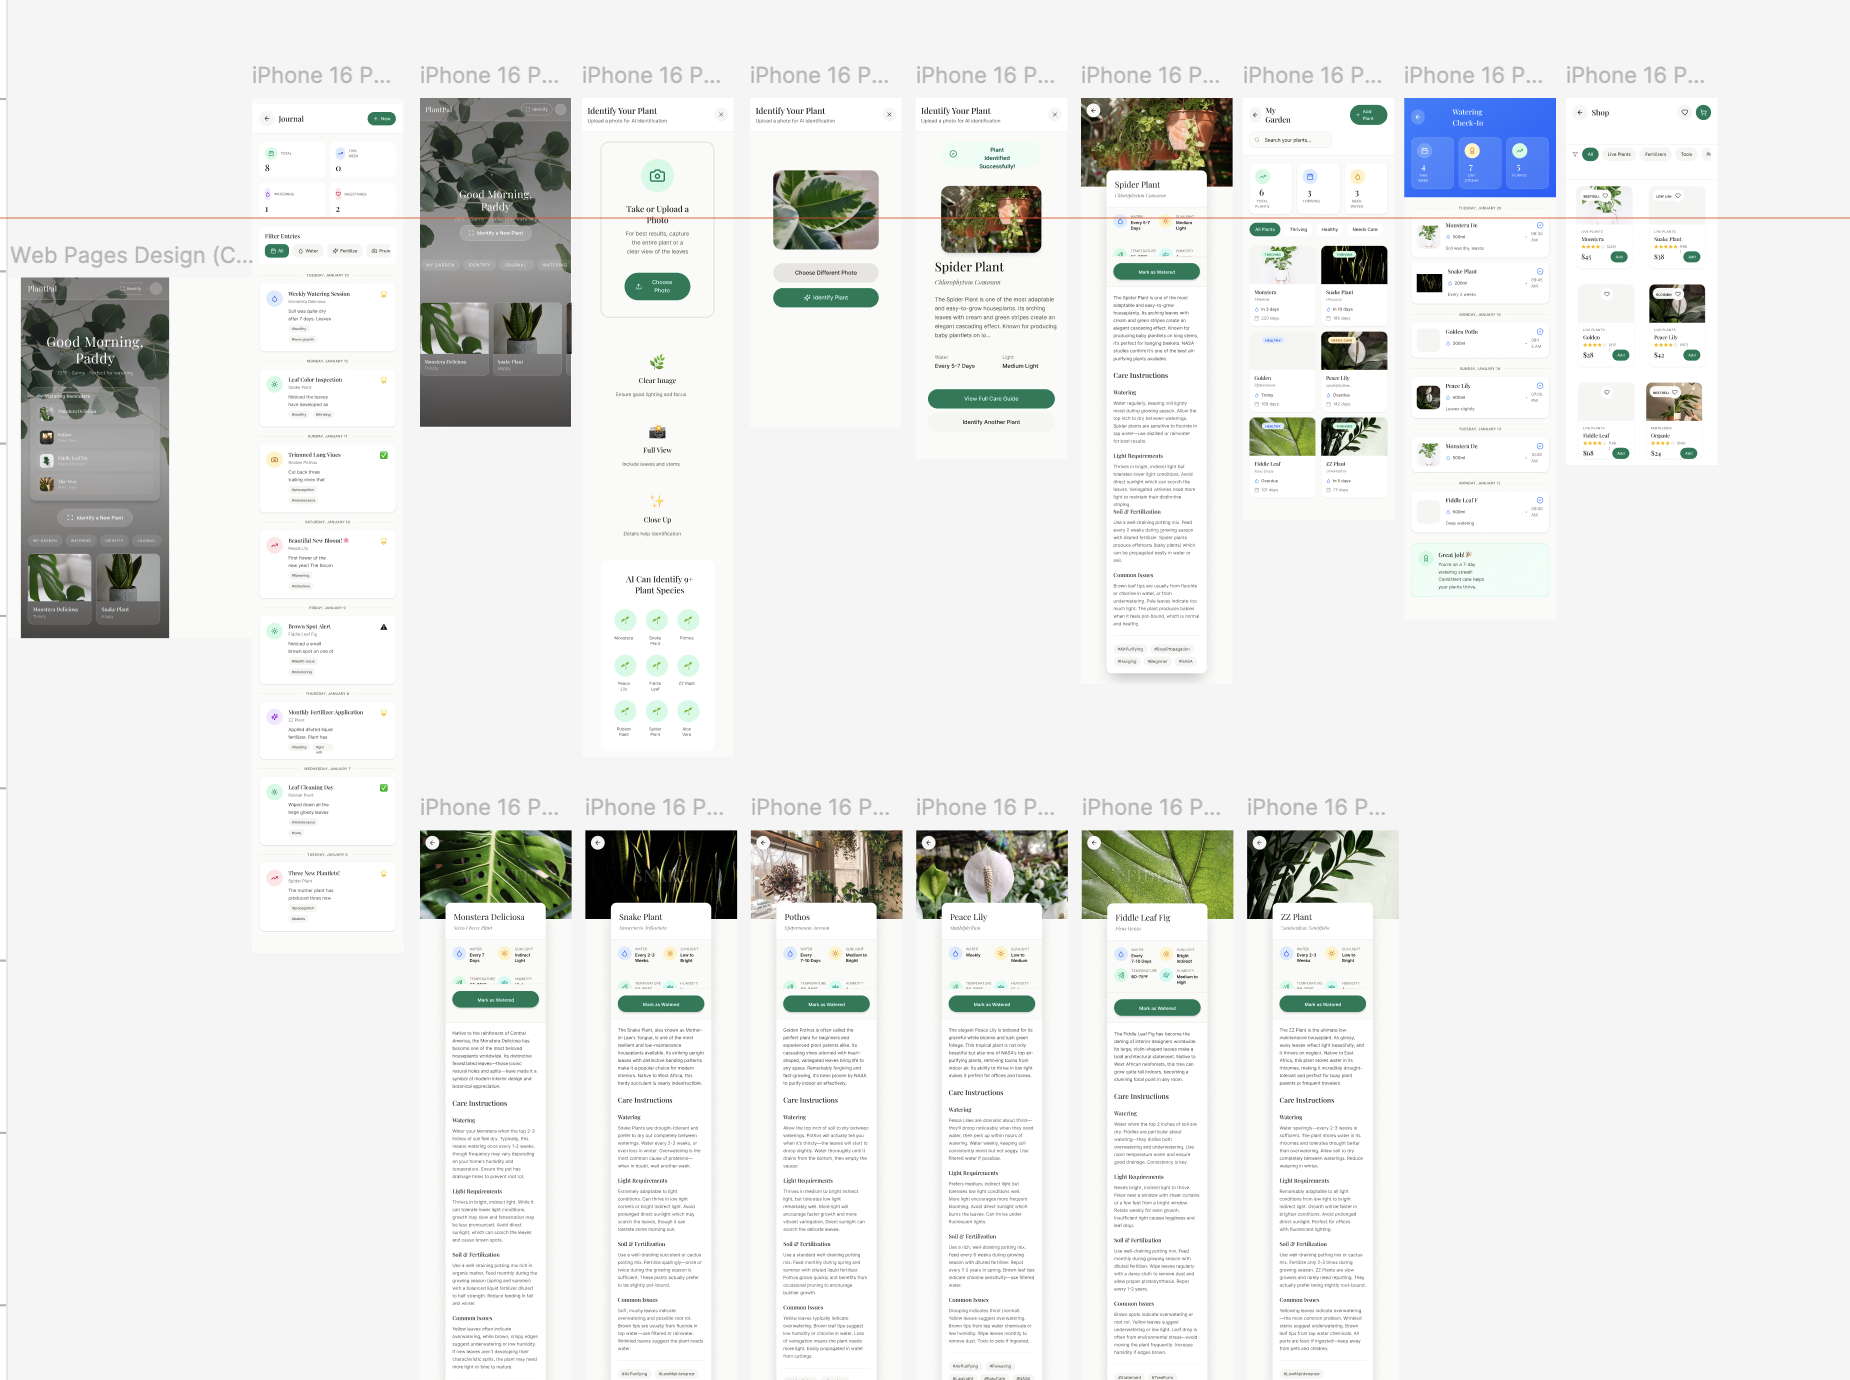The width and height of the screenshot is (1850, 1380).
Task: Check off Fiddle Leaf F watering entry
Action: coord(1540,500)
